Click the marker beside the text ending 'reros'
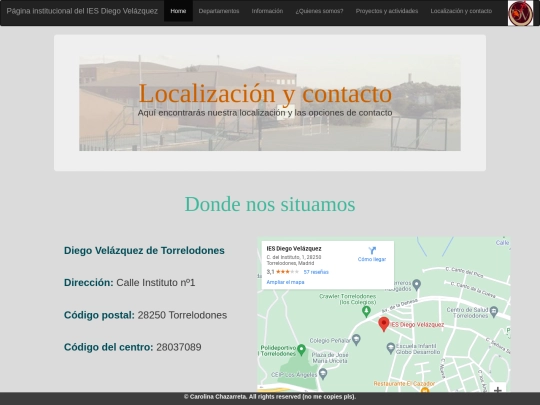 (x=417, y=285)
